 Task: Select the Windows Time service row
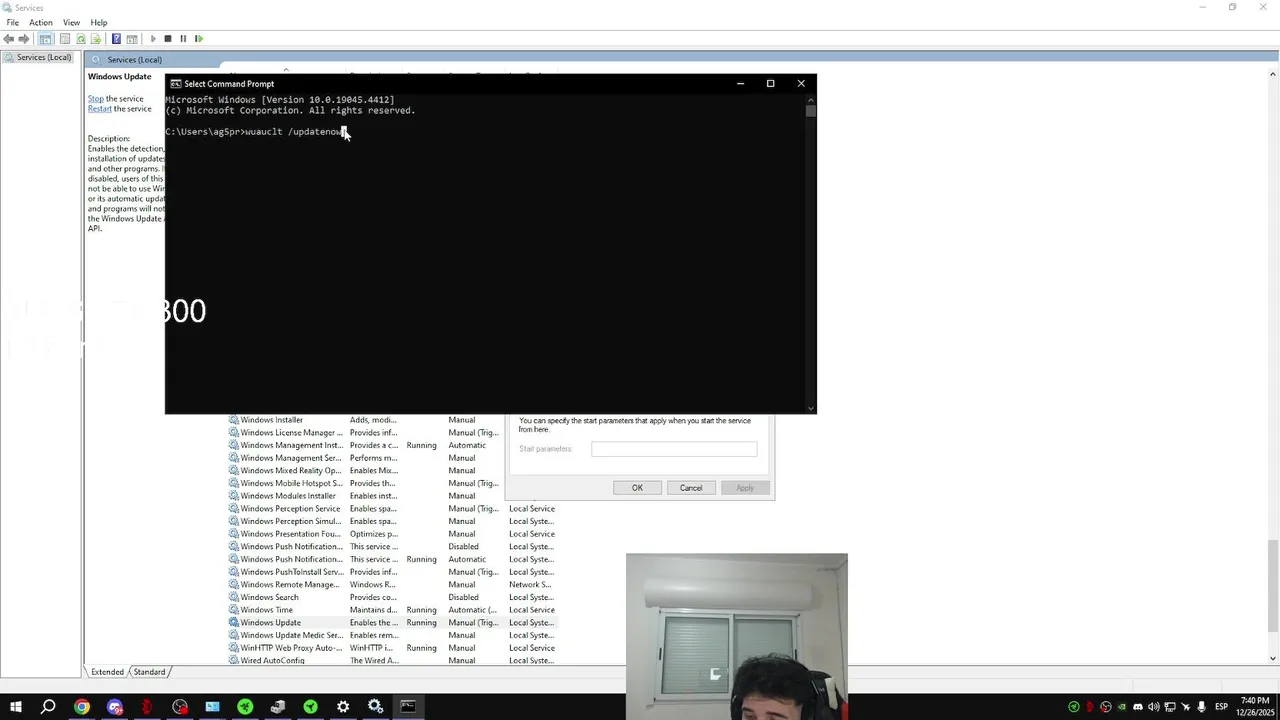391,610
